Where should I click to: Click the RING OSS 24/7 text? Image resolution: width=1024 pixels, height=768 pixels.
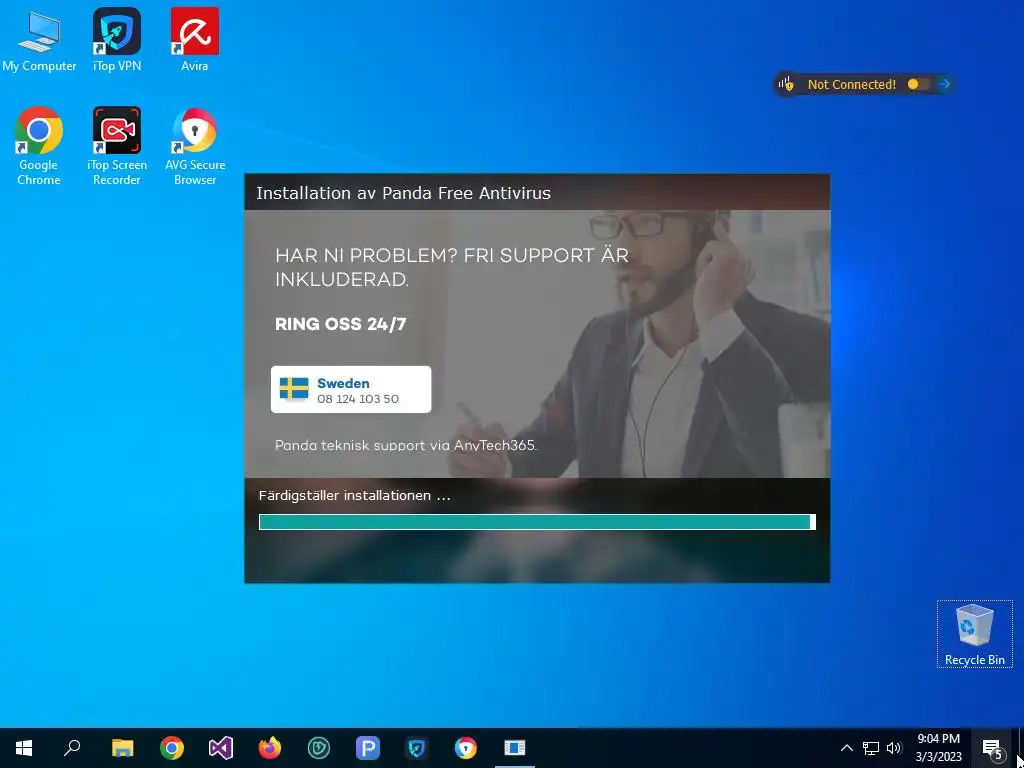point(340,324)
